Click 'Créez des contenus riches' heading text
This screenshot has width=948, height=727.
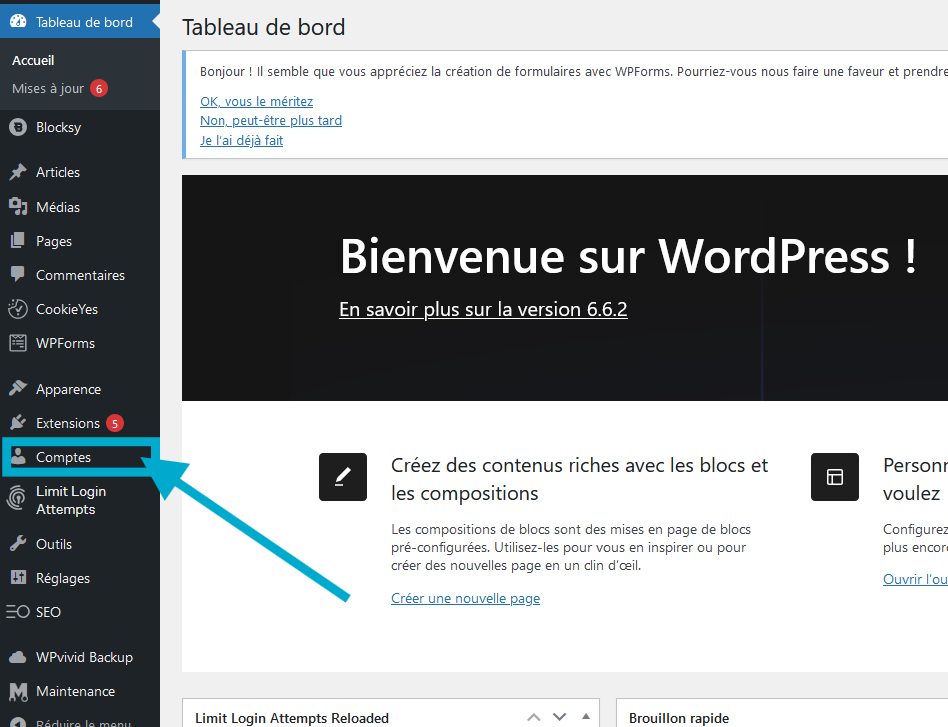(x=579, y=479)
